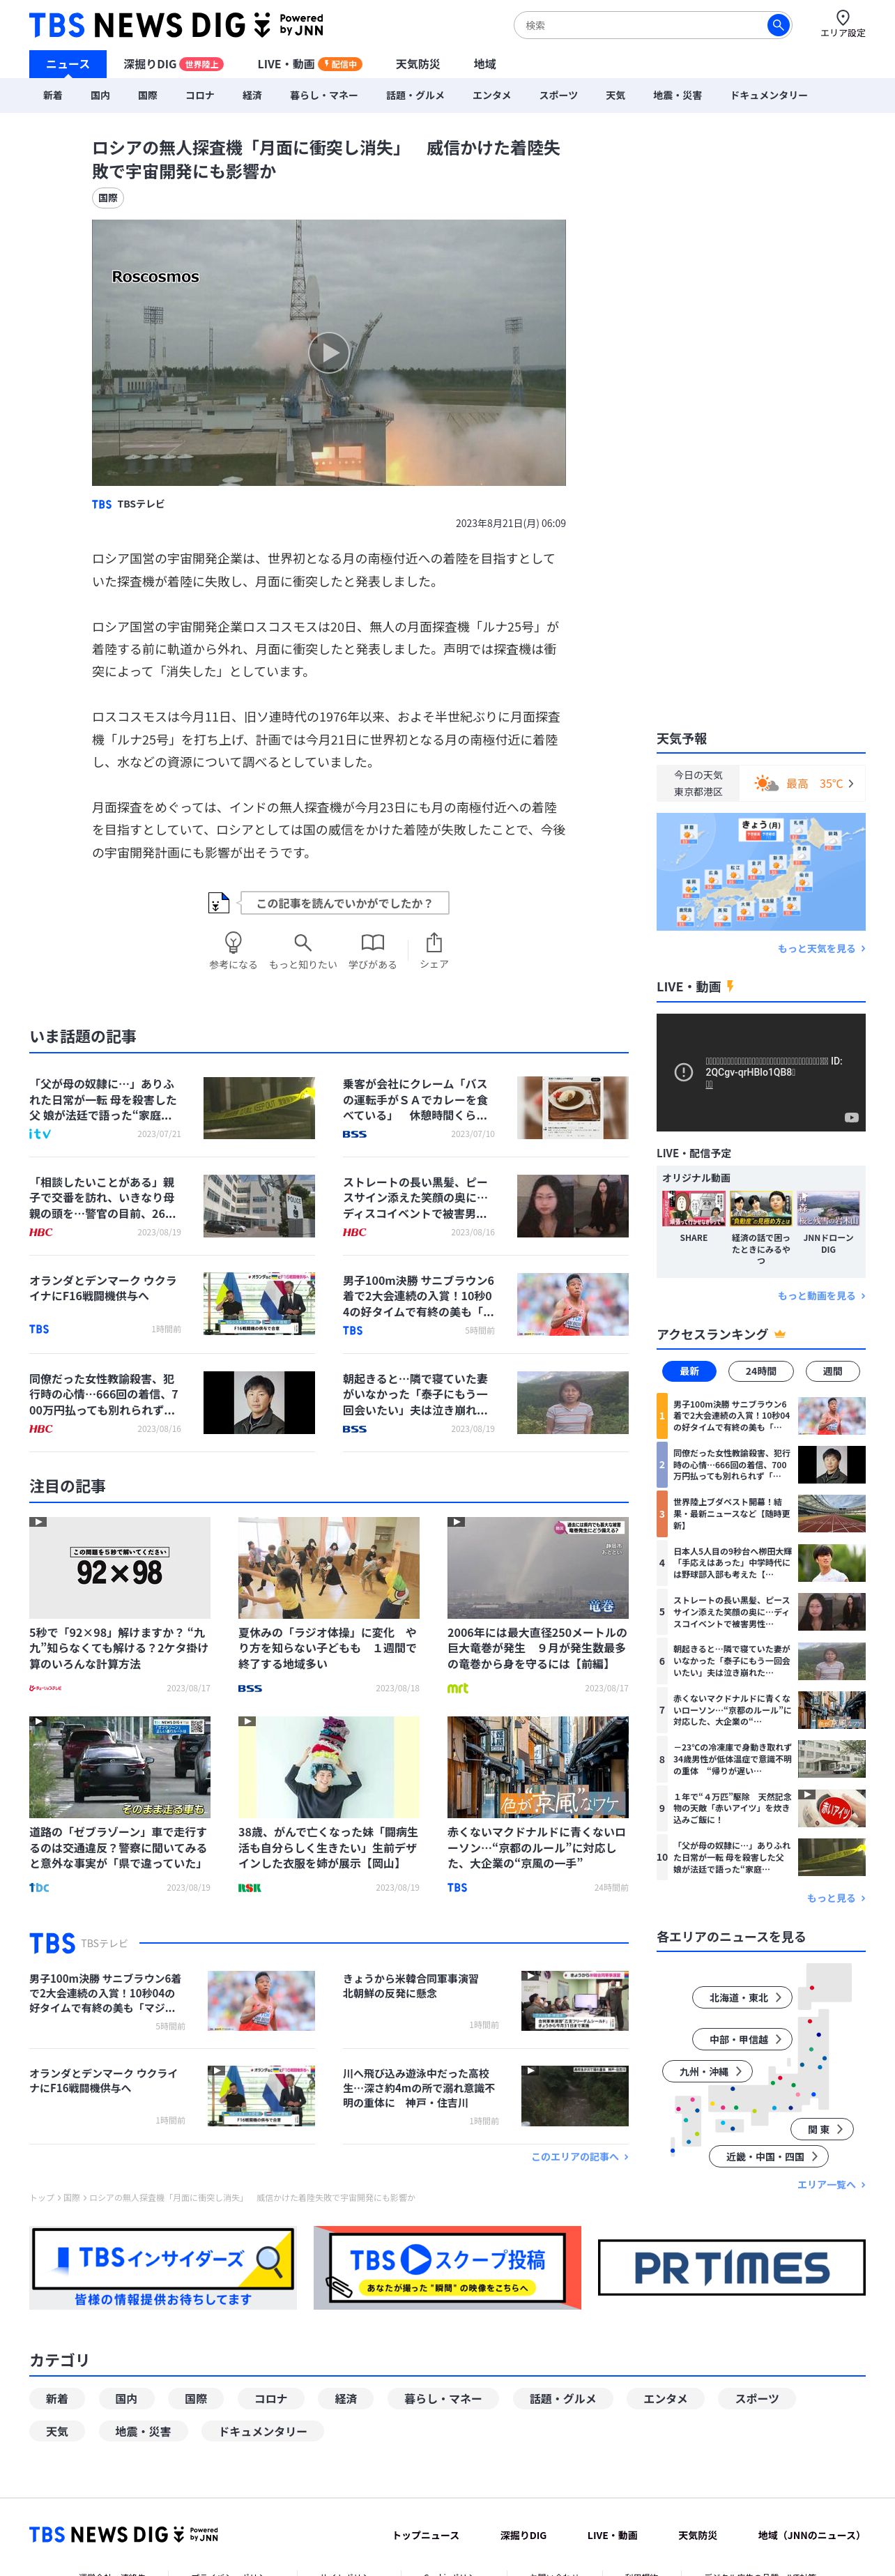Open the 国際 submenu item
895x2576 pixels.
click(x=148, y=95)
